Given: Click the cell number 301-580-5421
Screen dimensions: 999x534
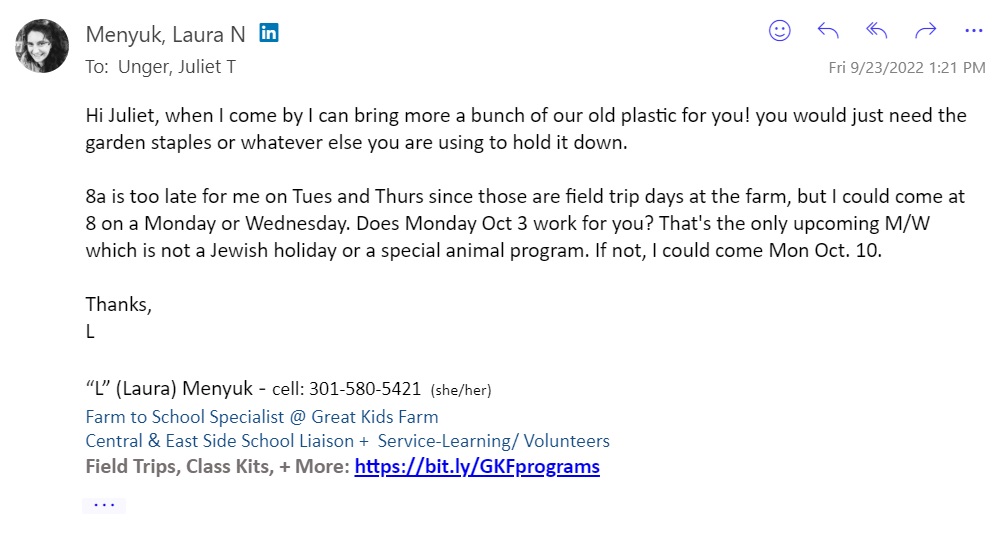Looking at the screenshot, I should pyautogui.click(x=365, y=389).
